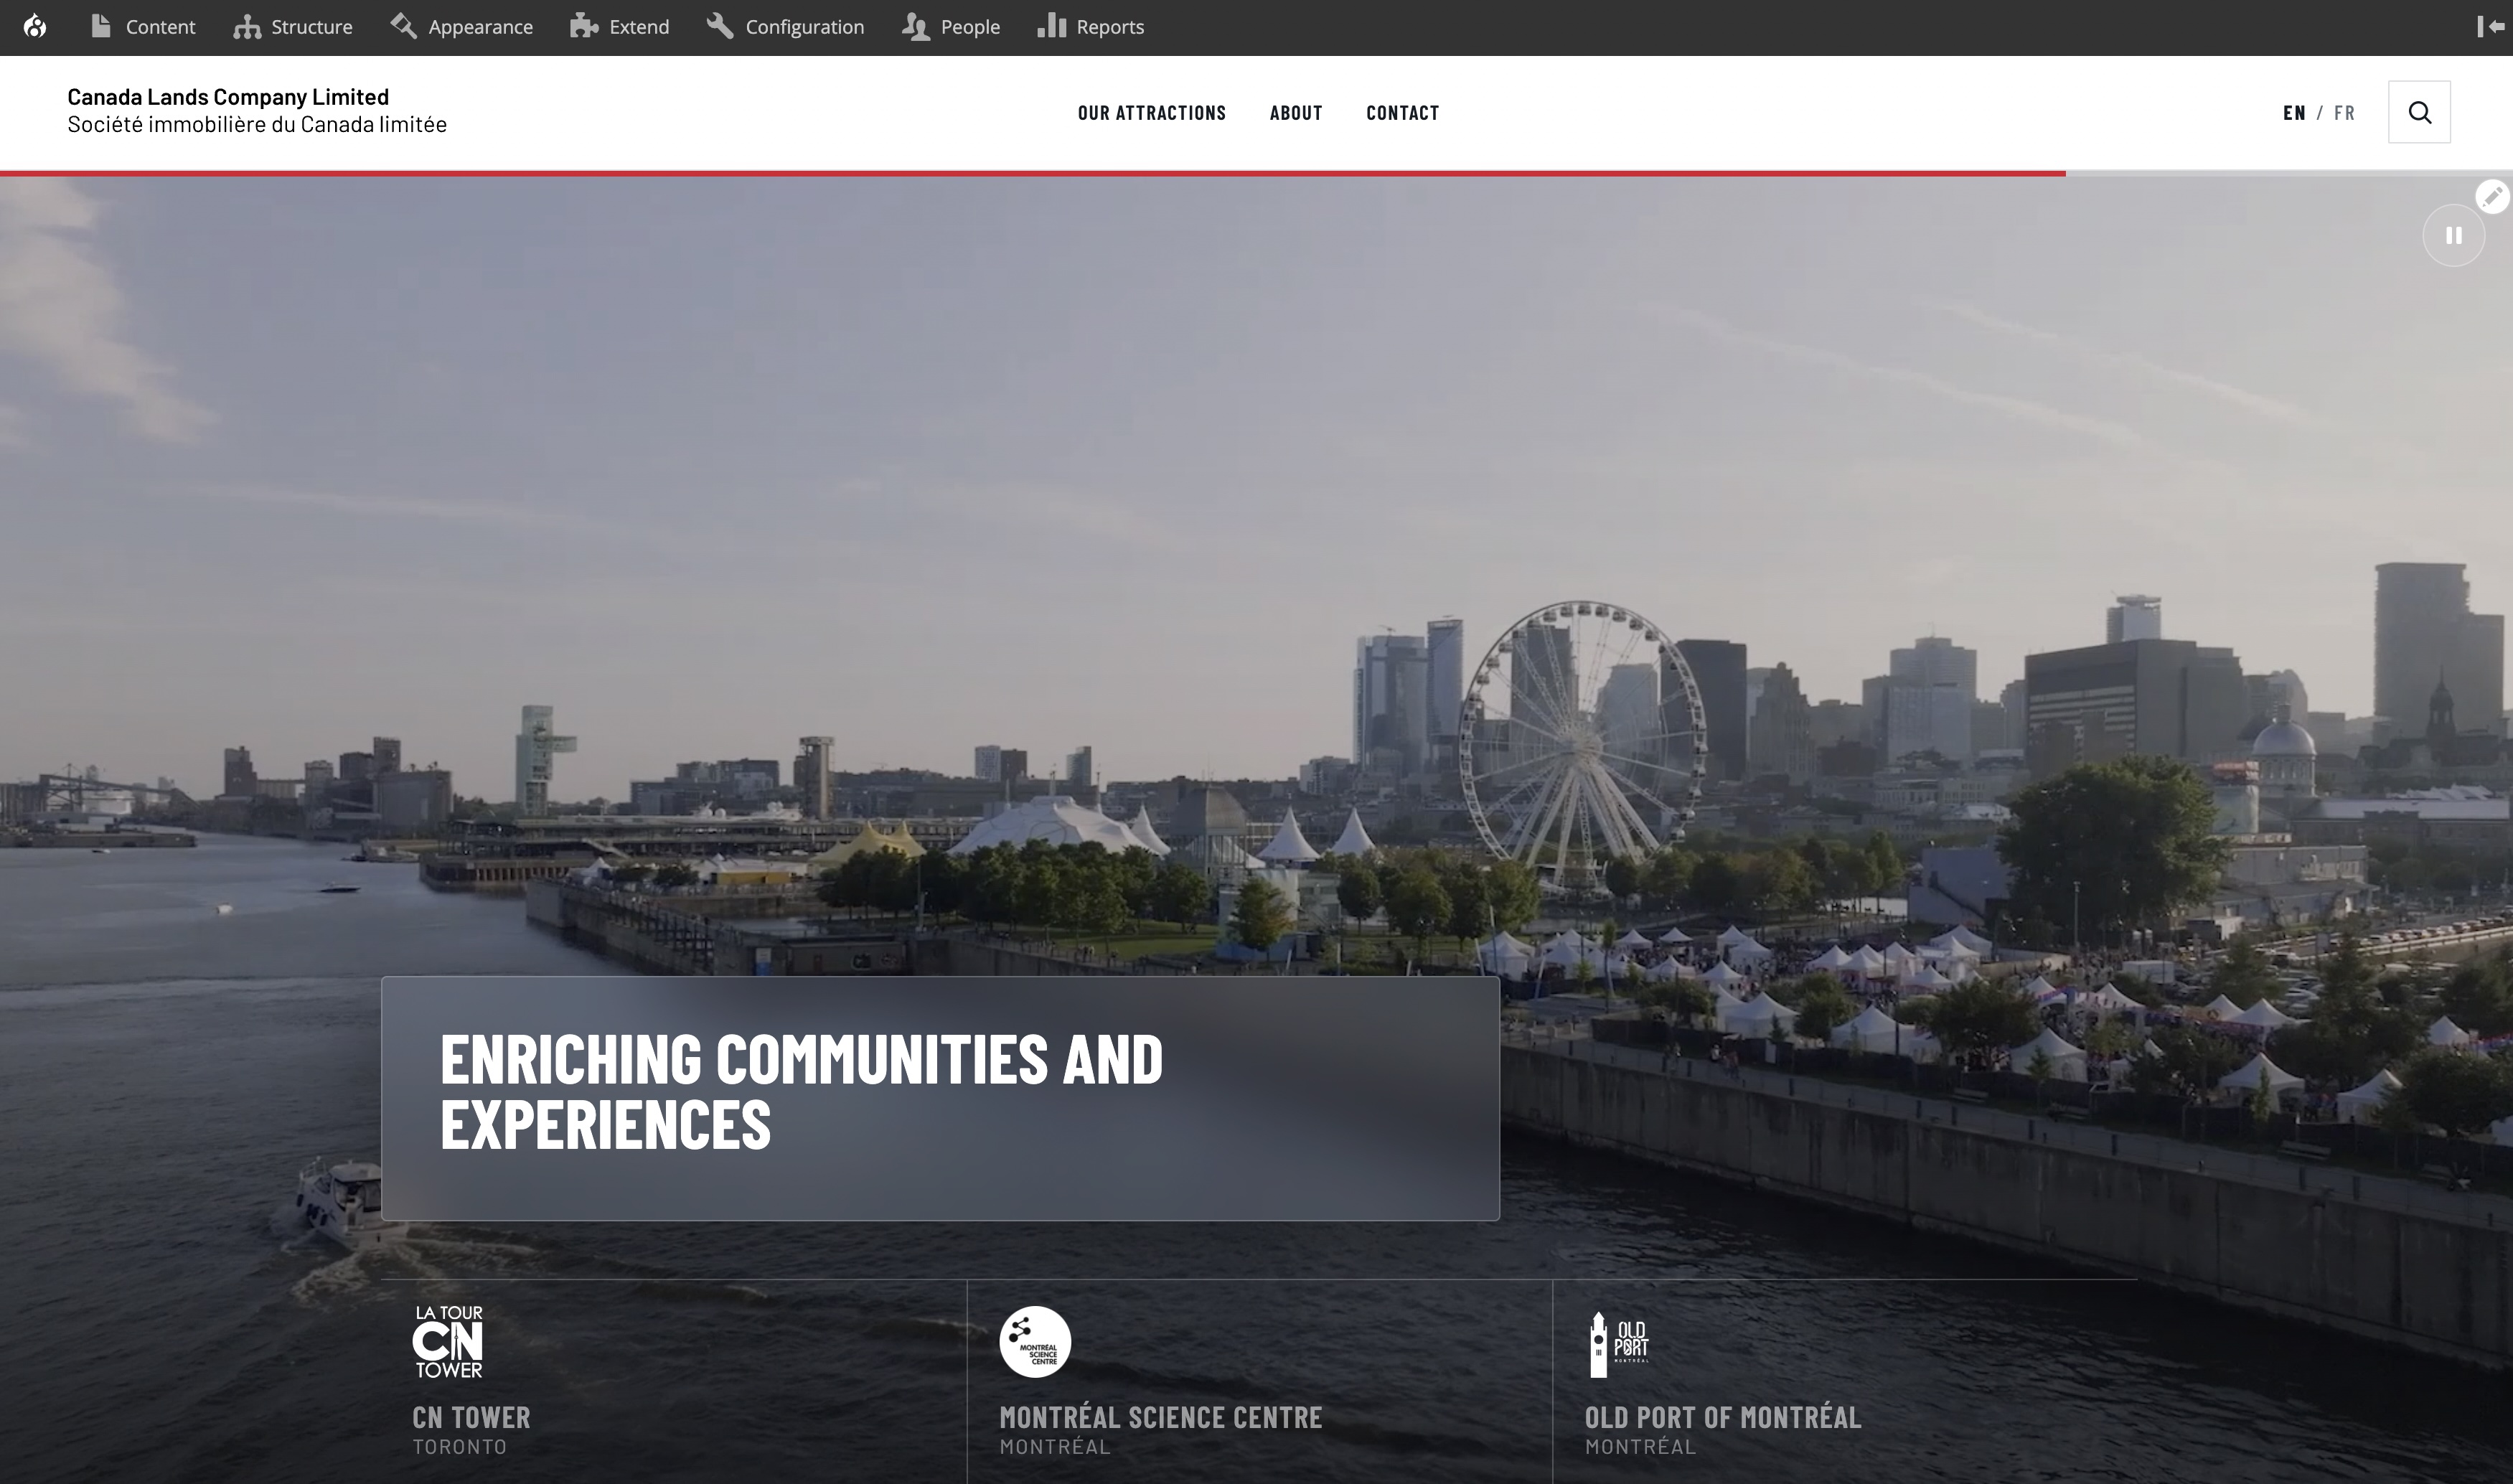Click the Old Port Montréal logo

click(x=1619, y=1344)
